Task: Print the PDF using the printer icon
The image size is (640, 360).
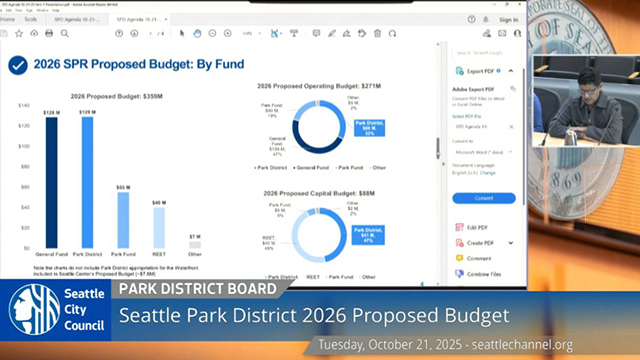Action: (49, 33)
